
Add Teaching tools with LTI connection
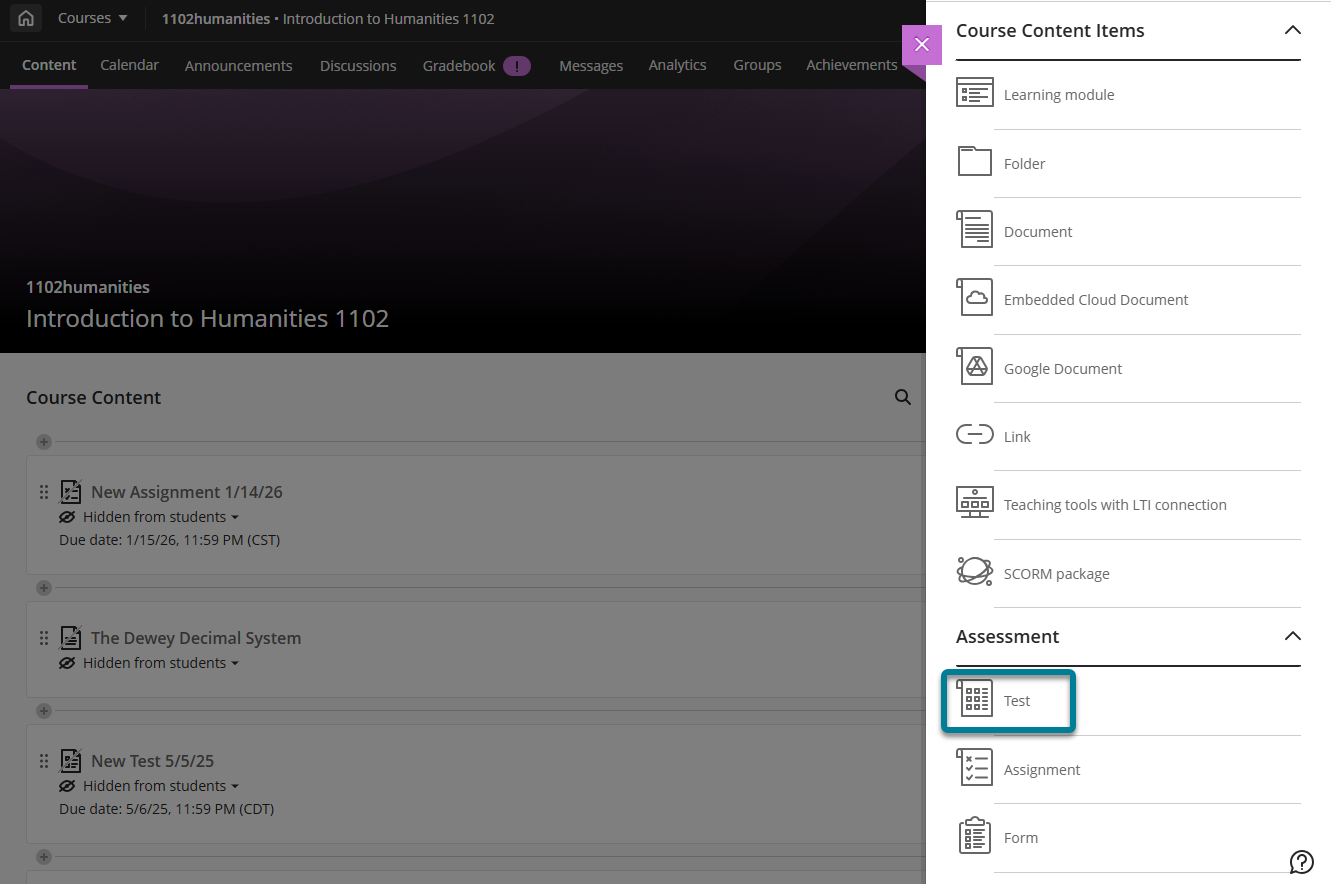[x=1115, y=504]
